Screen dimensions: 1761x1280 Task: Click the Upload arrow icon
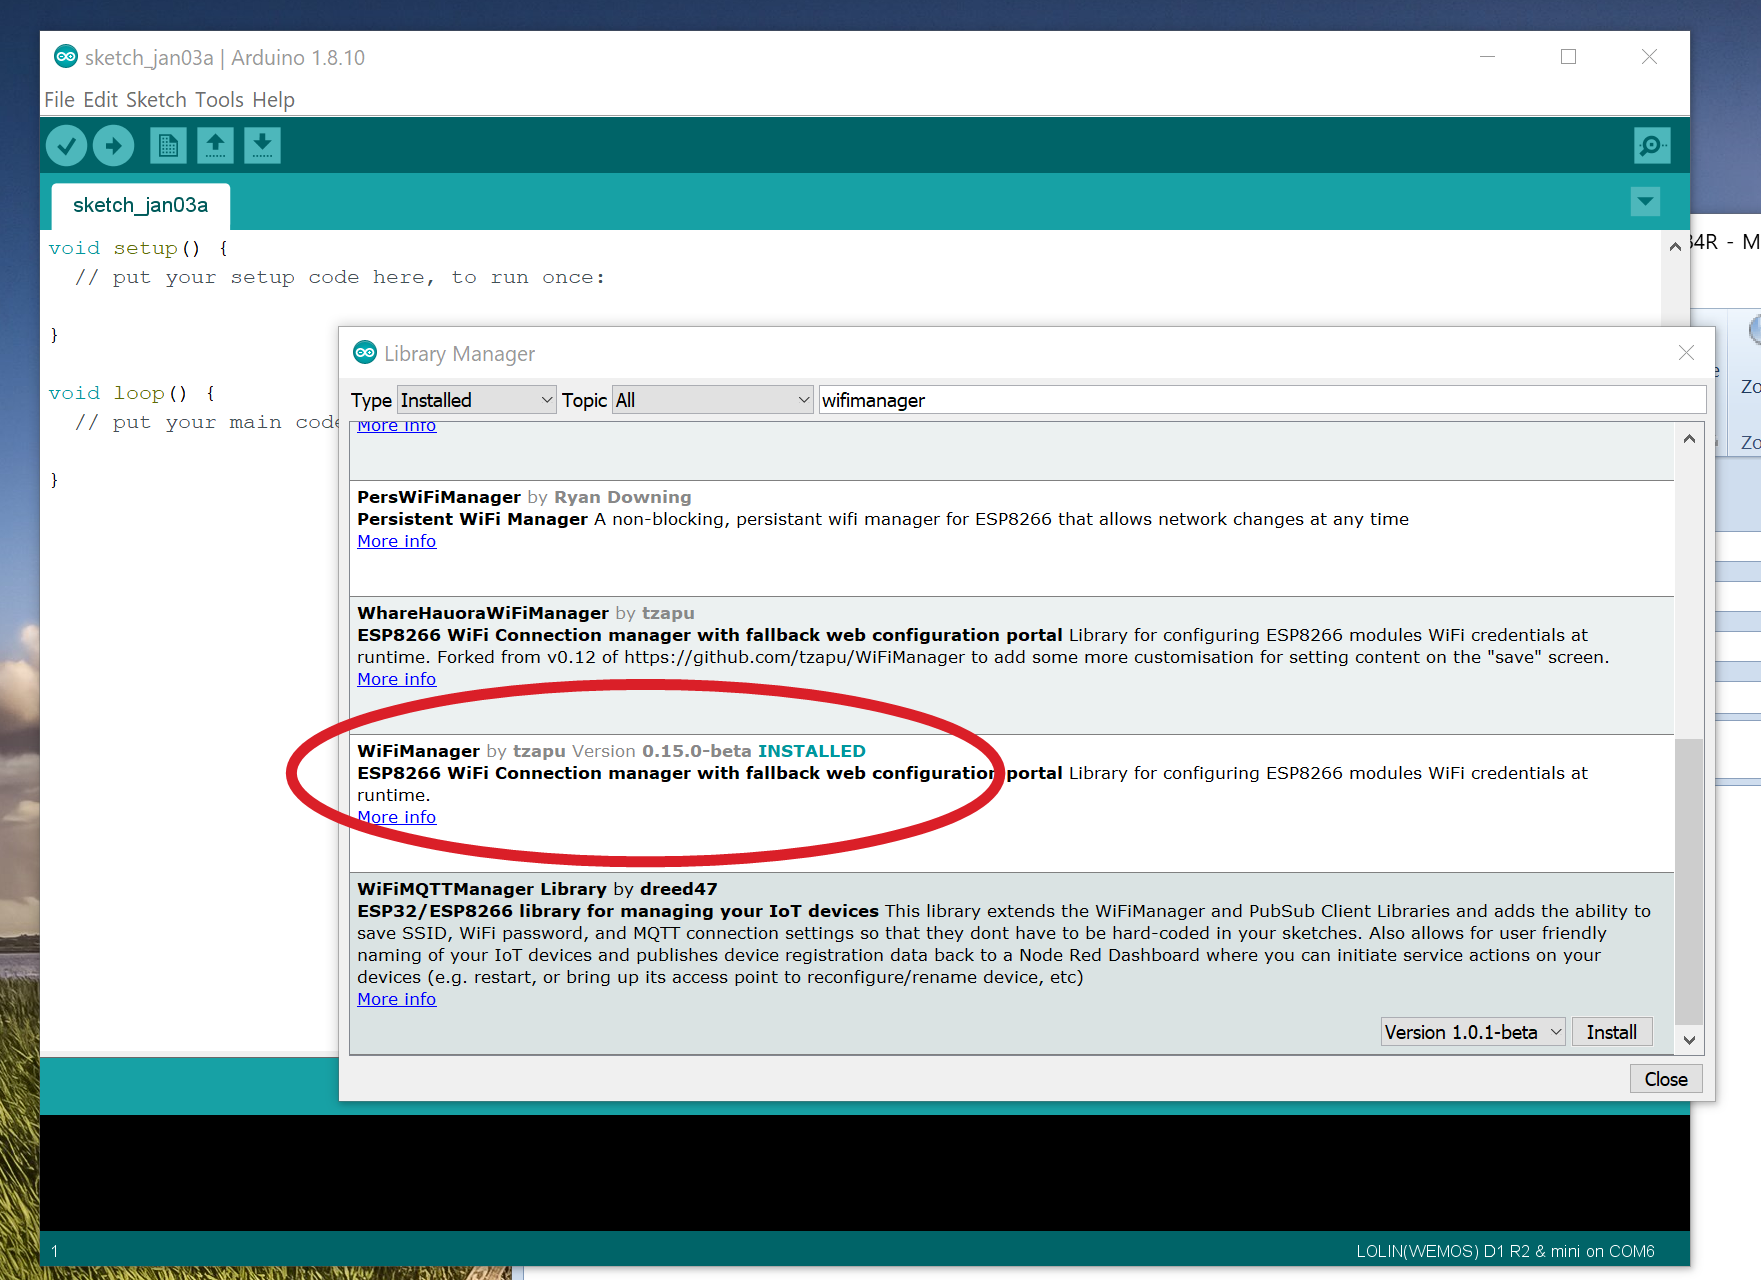pos(114,146)
